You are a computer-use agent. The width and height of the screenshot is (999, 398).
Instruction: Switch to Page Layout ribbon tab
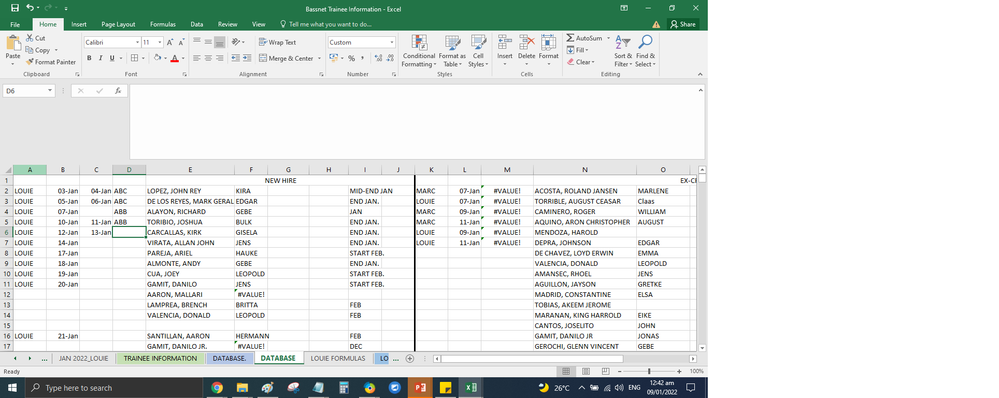click(x=118, y=24)
